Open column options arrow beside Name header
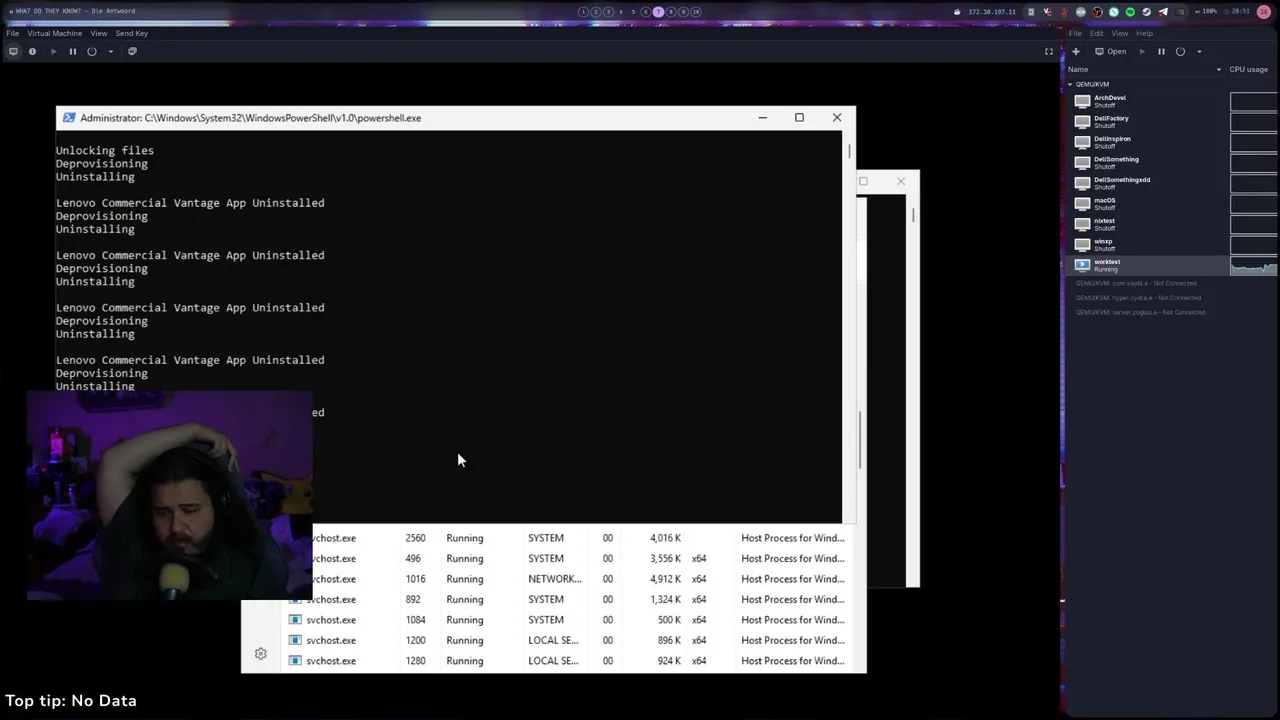The width and height of the screenshot is (1280, 720). (1218, 69)
